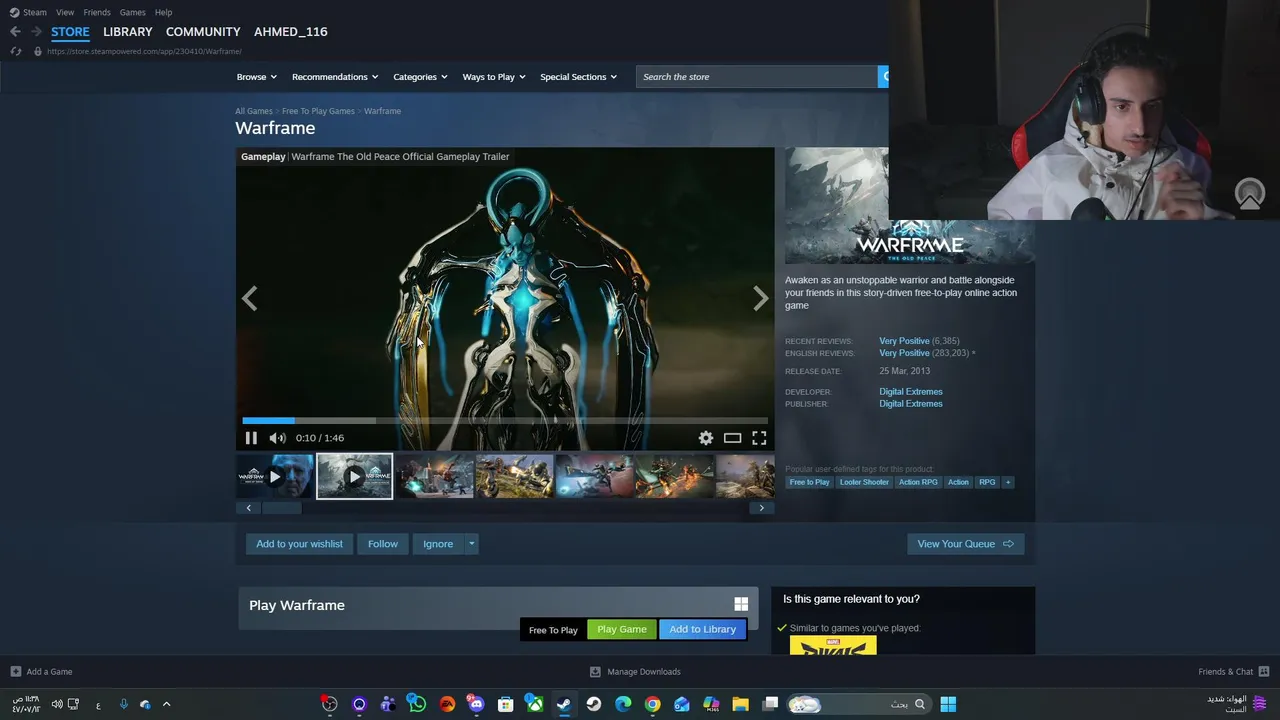Expand the Recommendations dropdown
The height and width of the screenshot is (720, 1280).
335,77
